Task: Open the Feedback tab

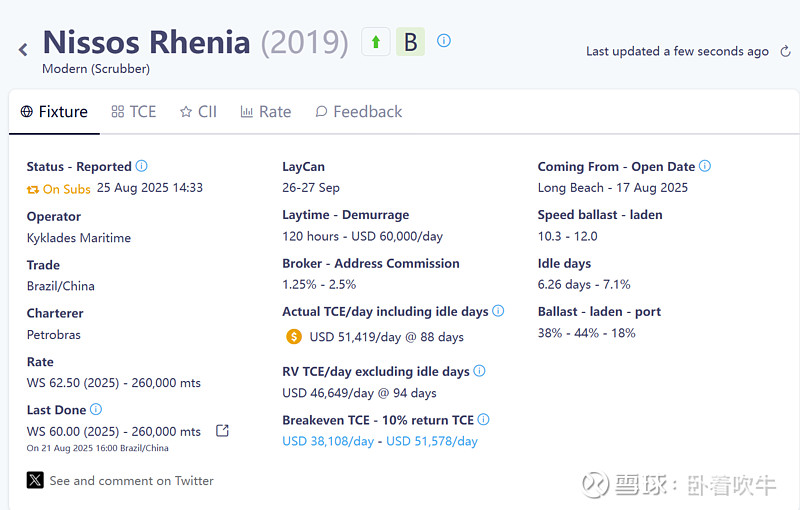Action: pyautogui.click(x=359, y=112)
